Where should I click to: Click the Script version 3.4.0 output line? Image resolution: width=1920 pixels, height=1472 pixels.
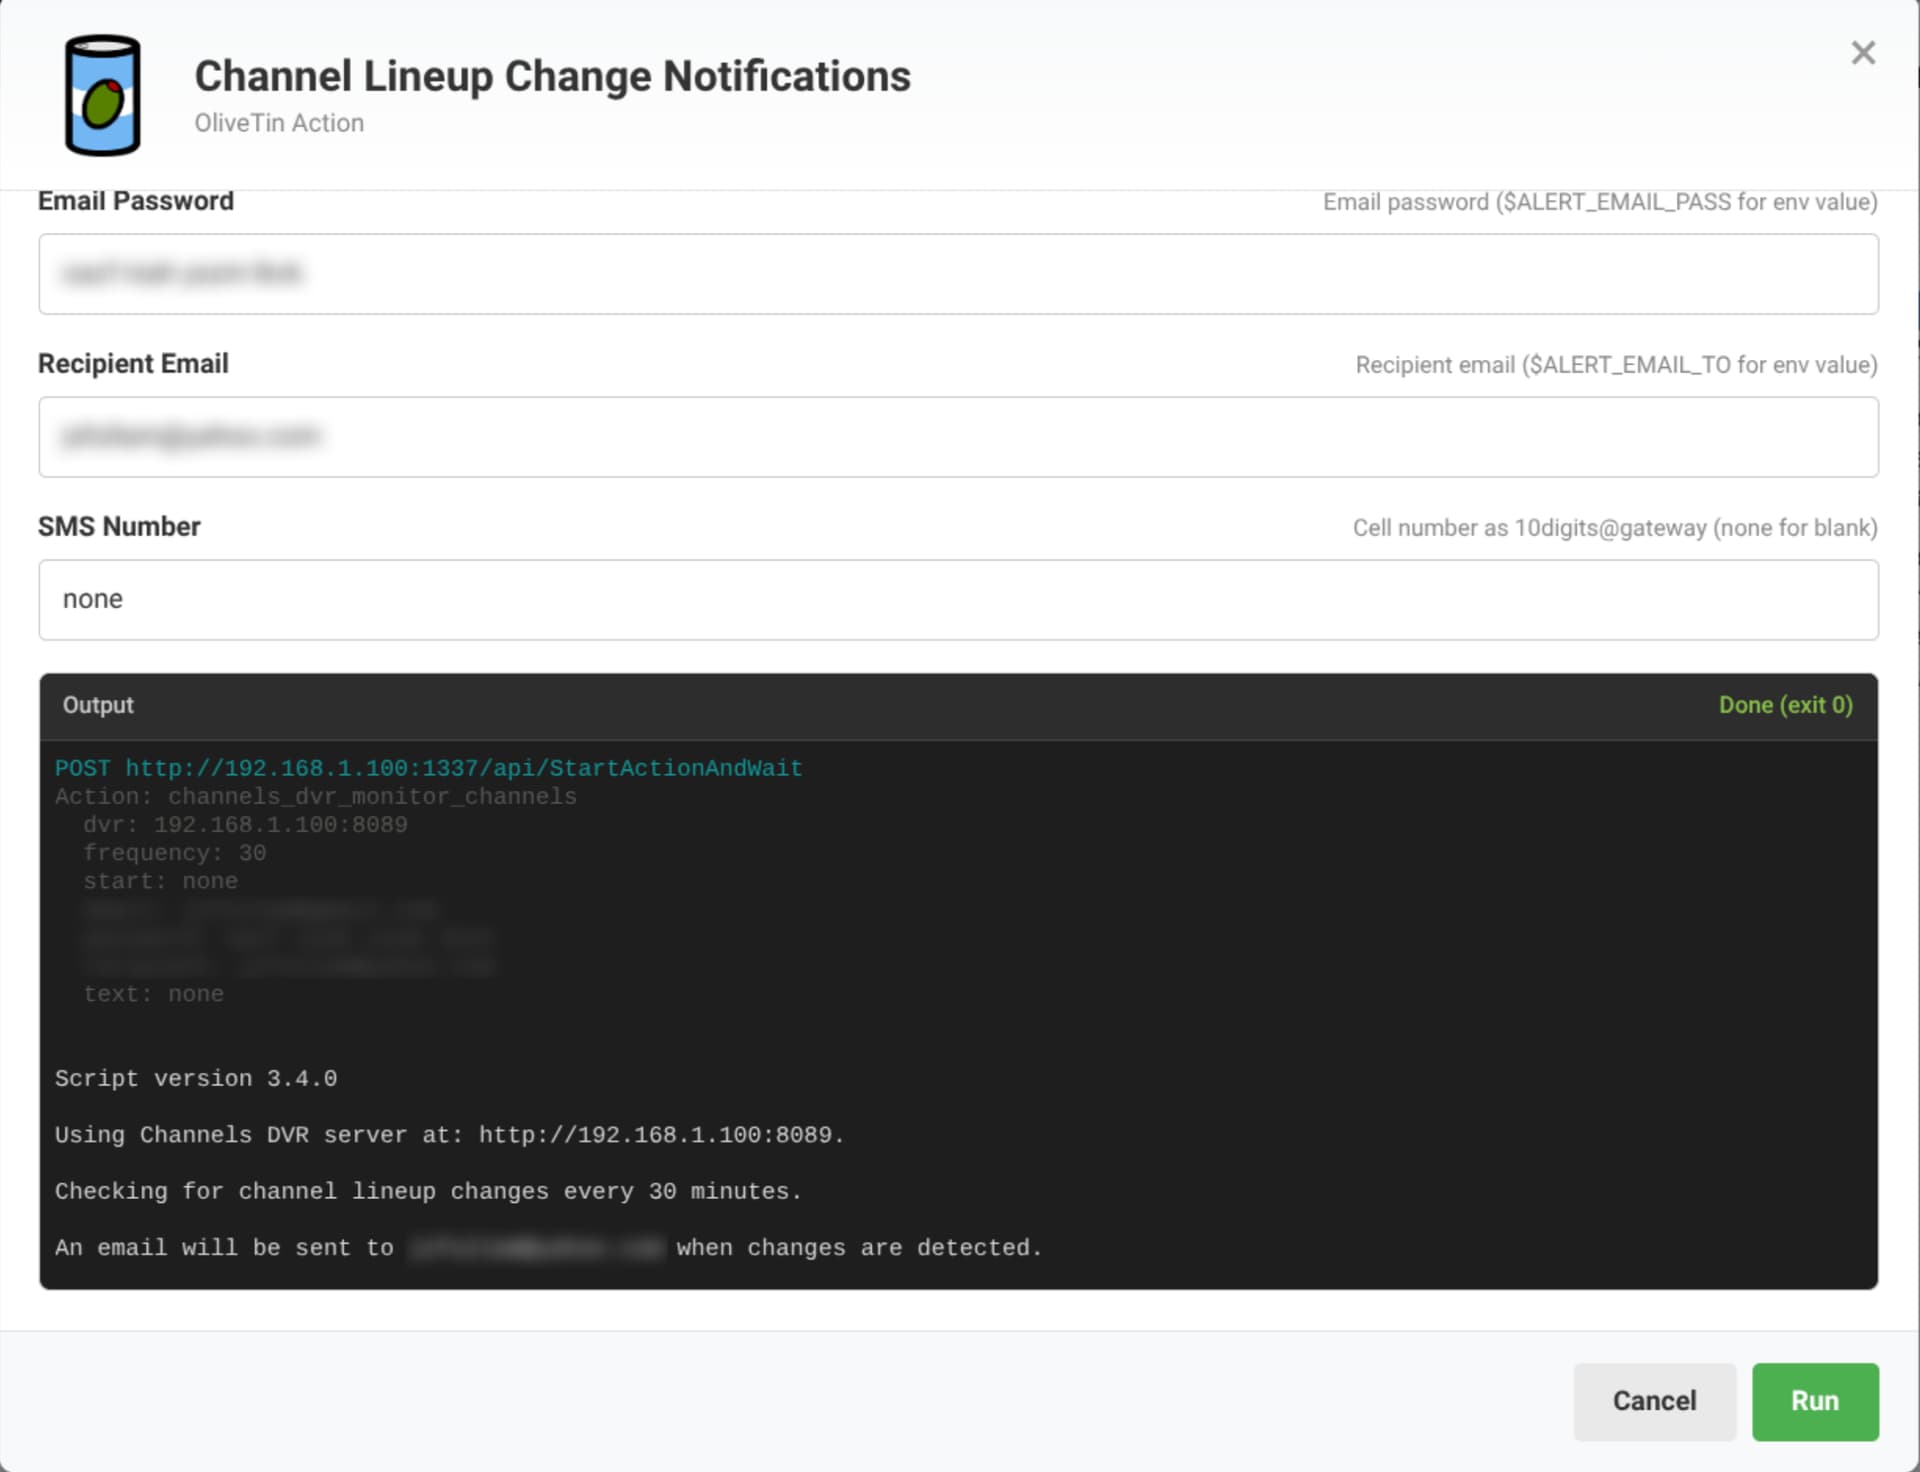[196, 1078]
